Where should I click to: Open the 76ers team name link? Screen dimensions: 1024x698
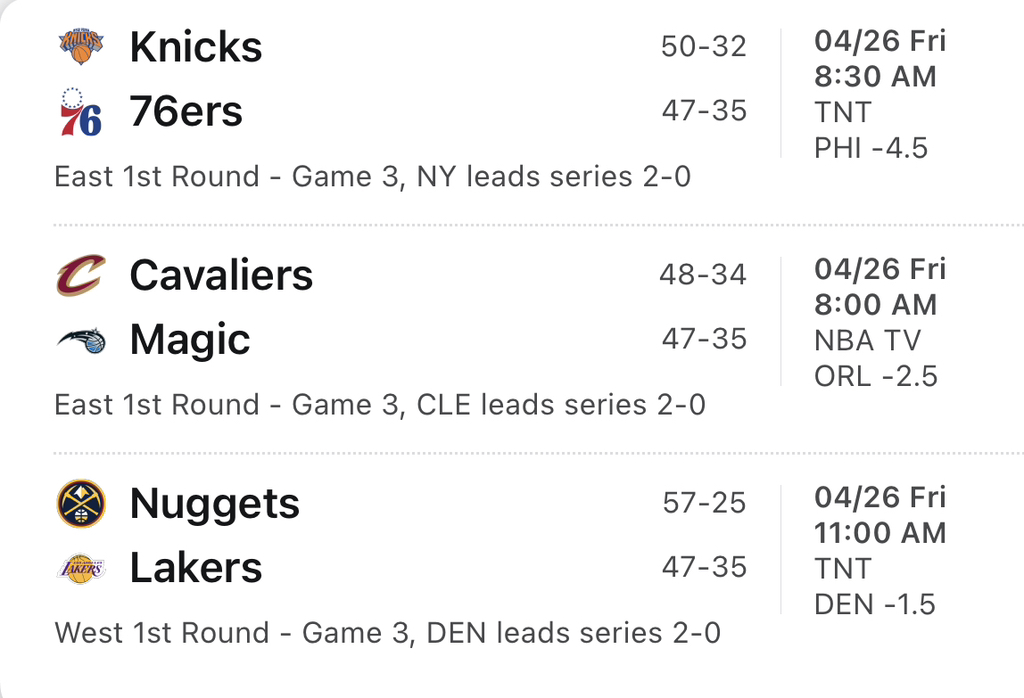tap(186, 112)
